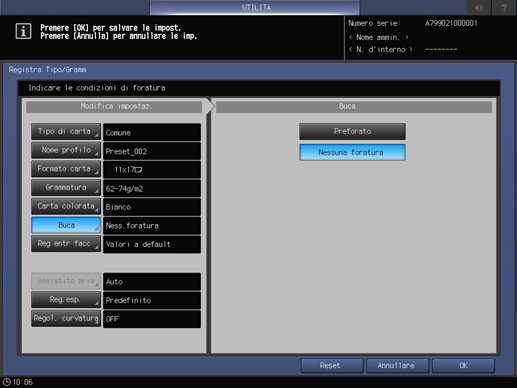Click the Nome ammin. label
The height and width of the screenshot is (388, 517).
click(x=378, y=37)
